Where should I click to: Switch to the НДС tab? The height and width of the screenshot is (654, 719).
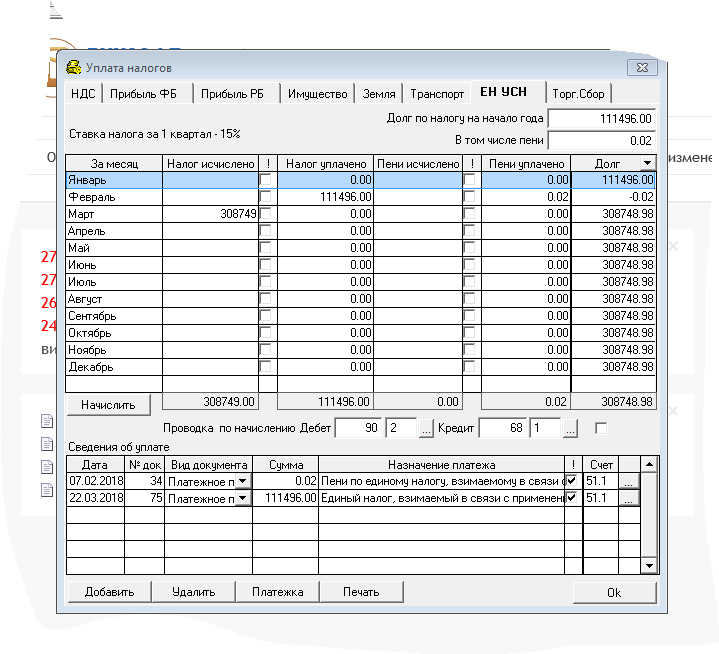83,94
